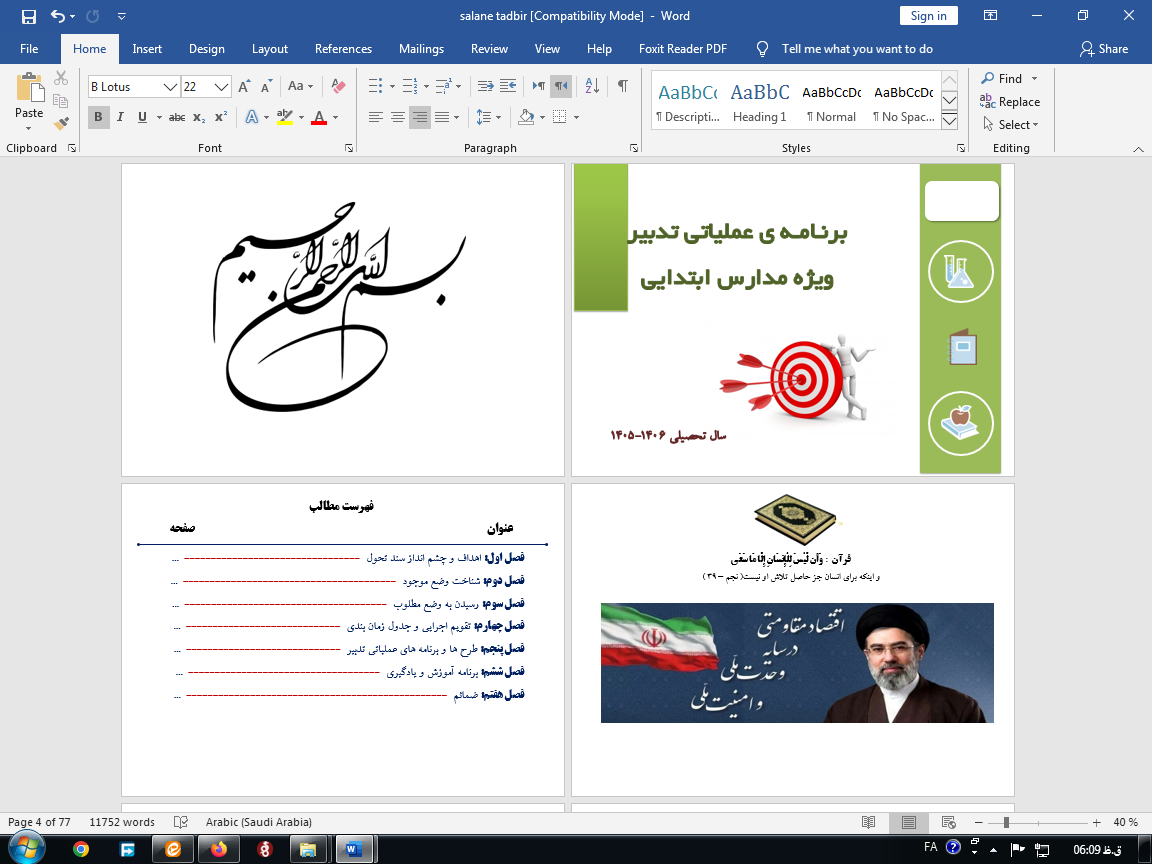Select the Format Painter brush
This screenshot has width=1152, height=864.
[x=61, y=123]
